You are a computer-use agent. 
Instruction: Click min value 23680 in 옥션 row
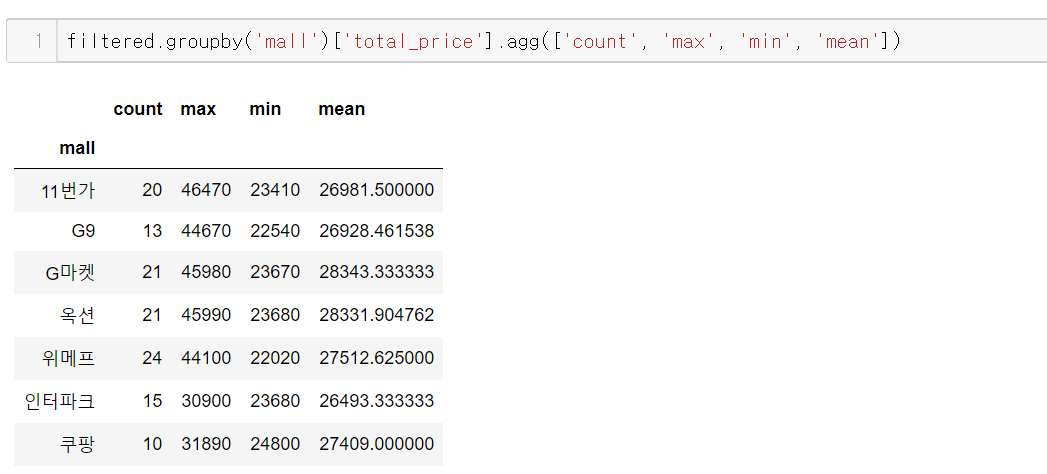coord(275,314)
